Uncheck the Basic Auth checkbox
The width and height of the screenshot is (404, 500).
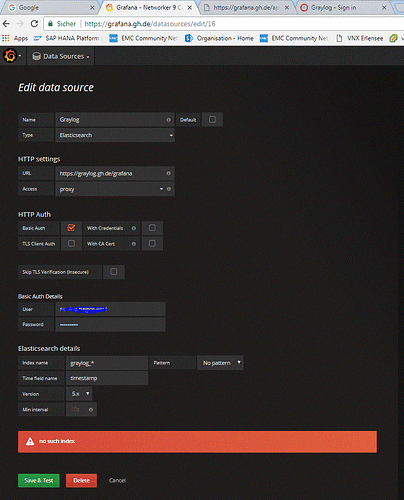coord(71,228)
